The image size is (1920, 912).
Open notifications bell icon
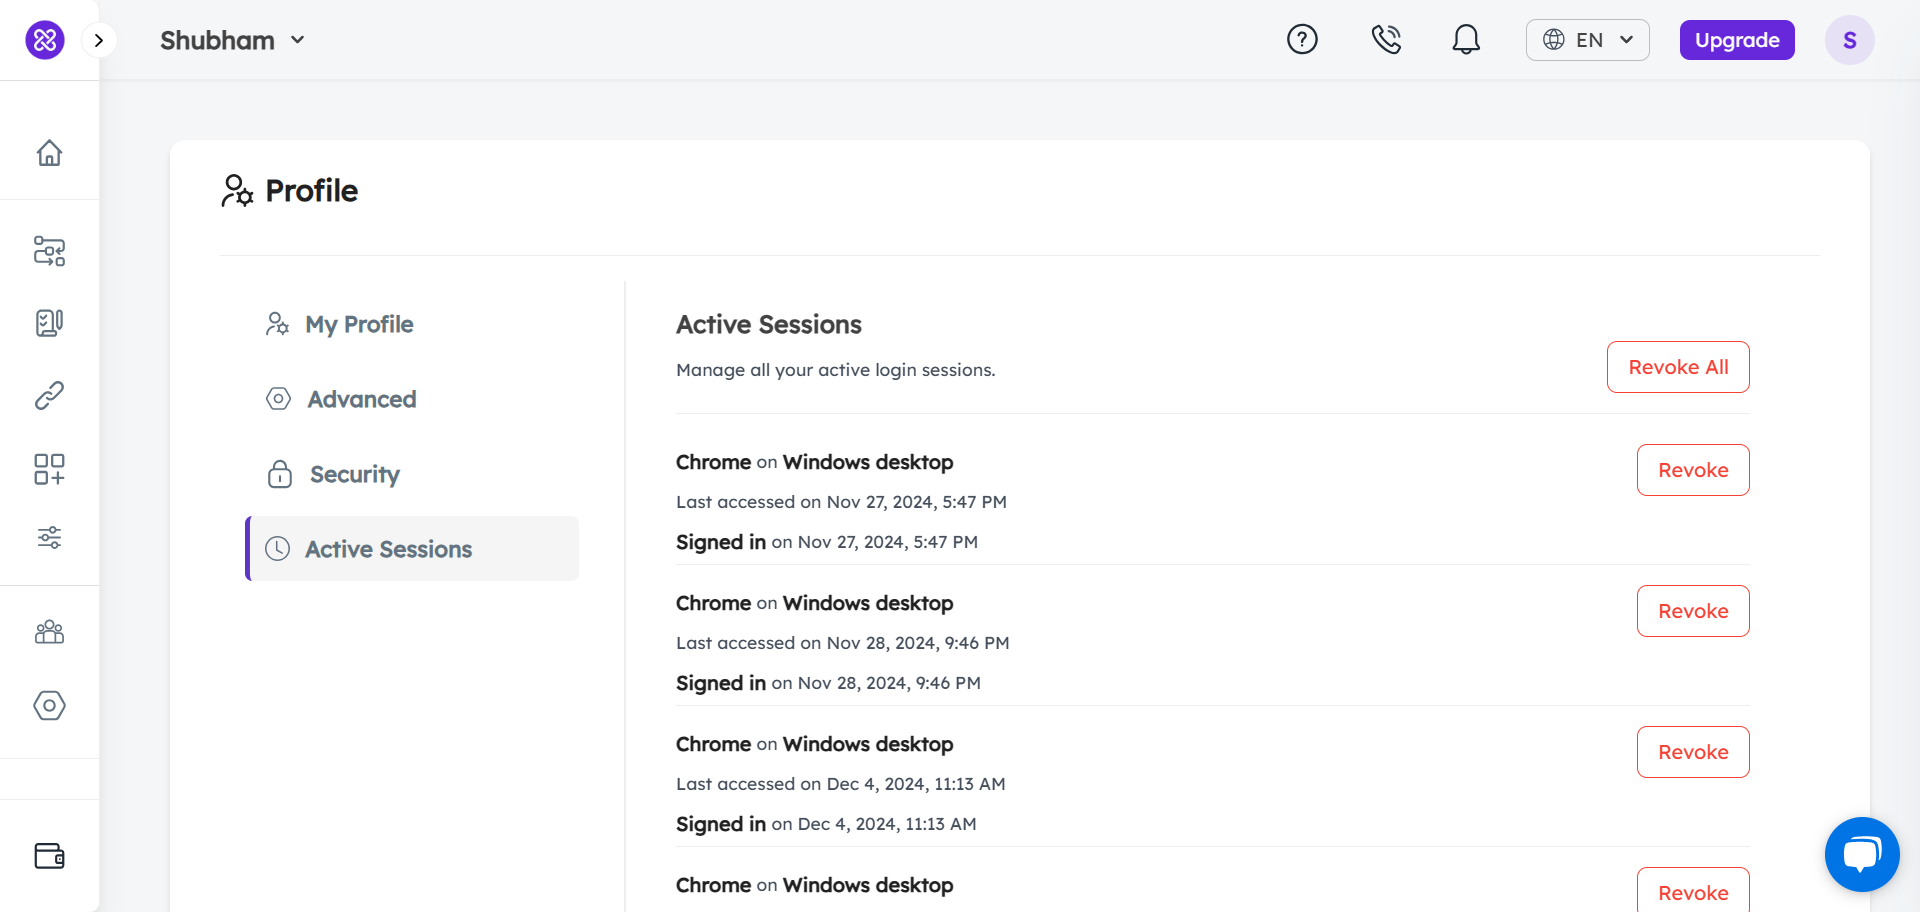coord(1466,40)
